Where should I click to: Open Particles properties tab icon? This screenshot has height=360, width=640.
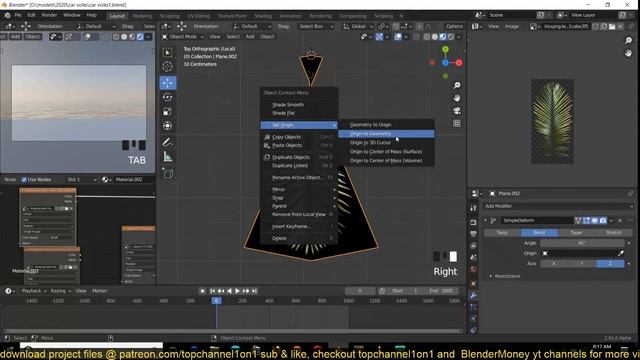[x=473, y=307]
